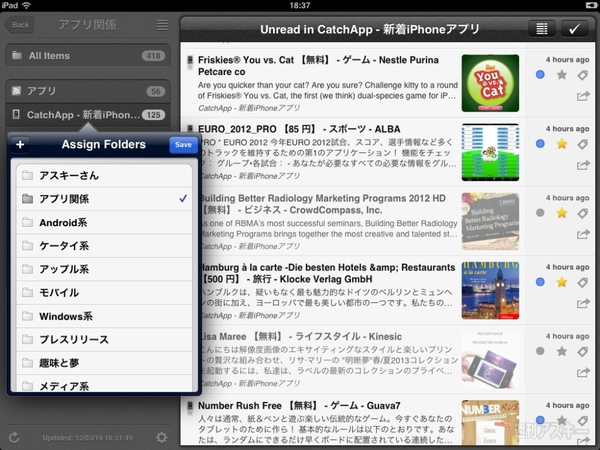Image resolution: width=600 pixels, height=450 pixels.
Task: Toggle unread dot for EURO_2012_PRO article
Action: (x=540, y=144)
